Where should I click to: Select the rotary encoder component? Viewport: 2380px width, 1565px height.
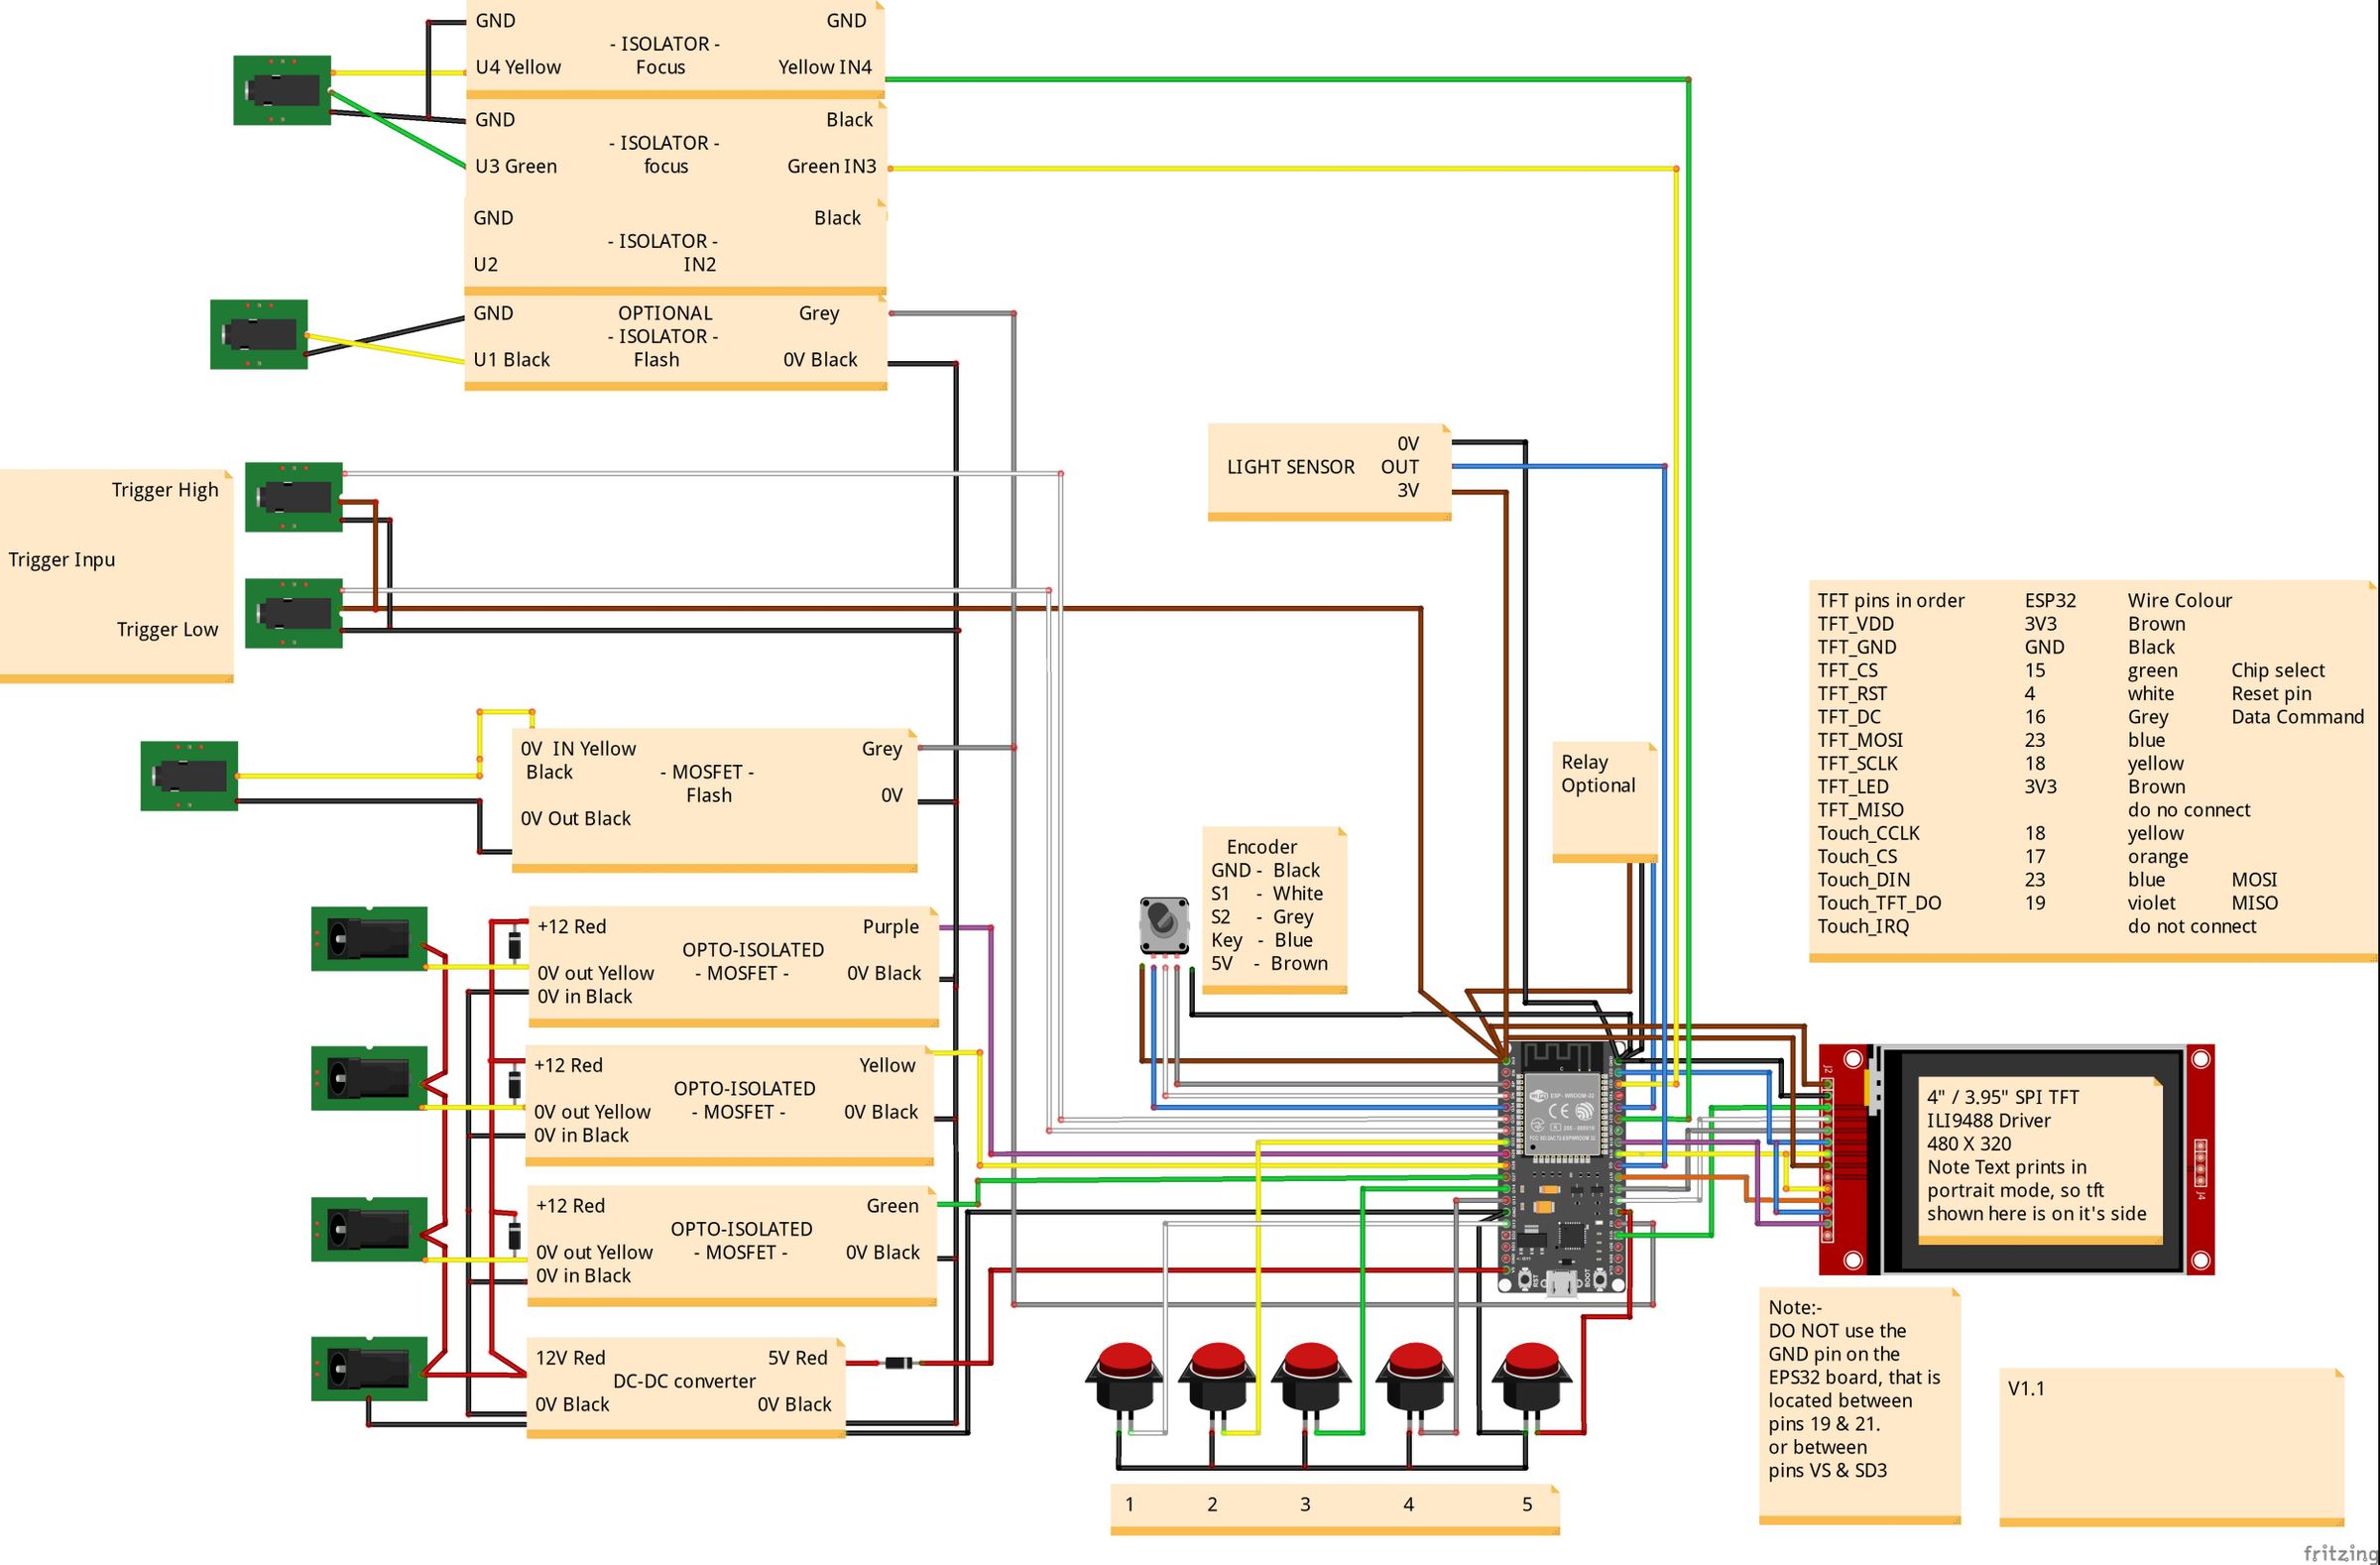(x=1164, y=925)
